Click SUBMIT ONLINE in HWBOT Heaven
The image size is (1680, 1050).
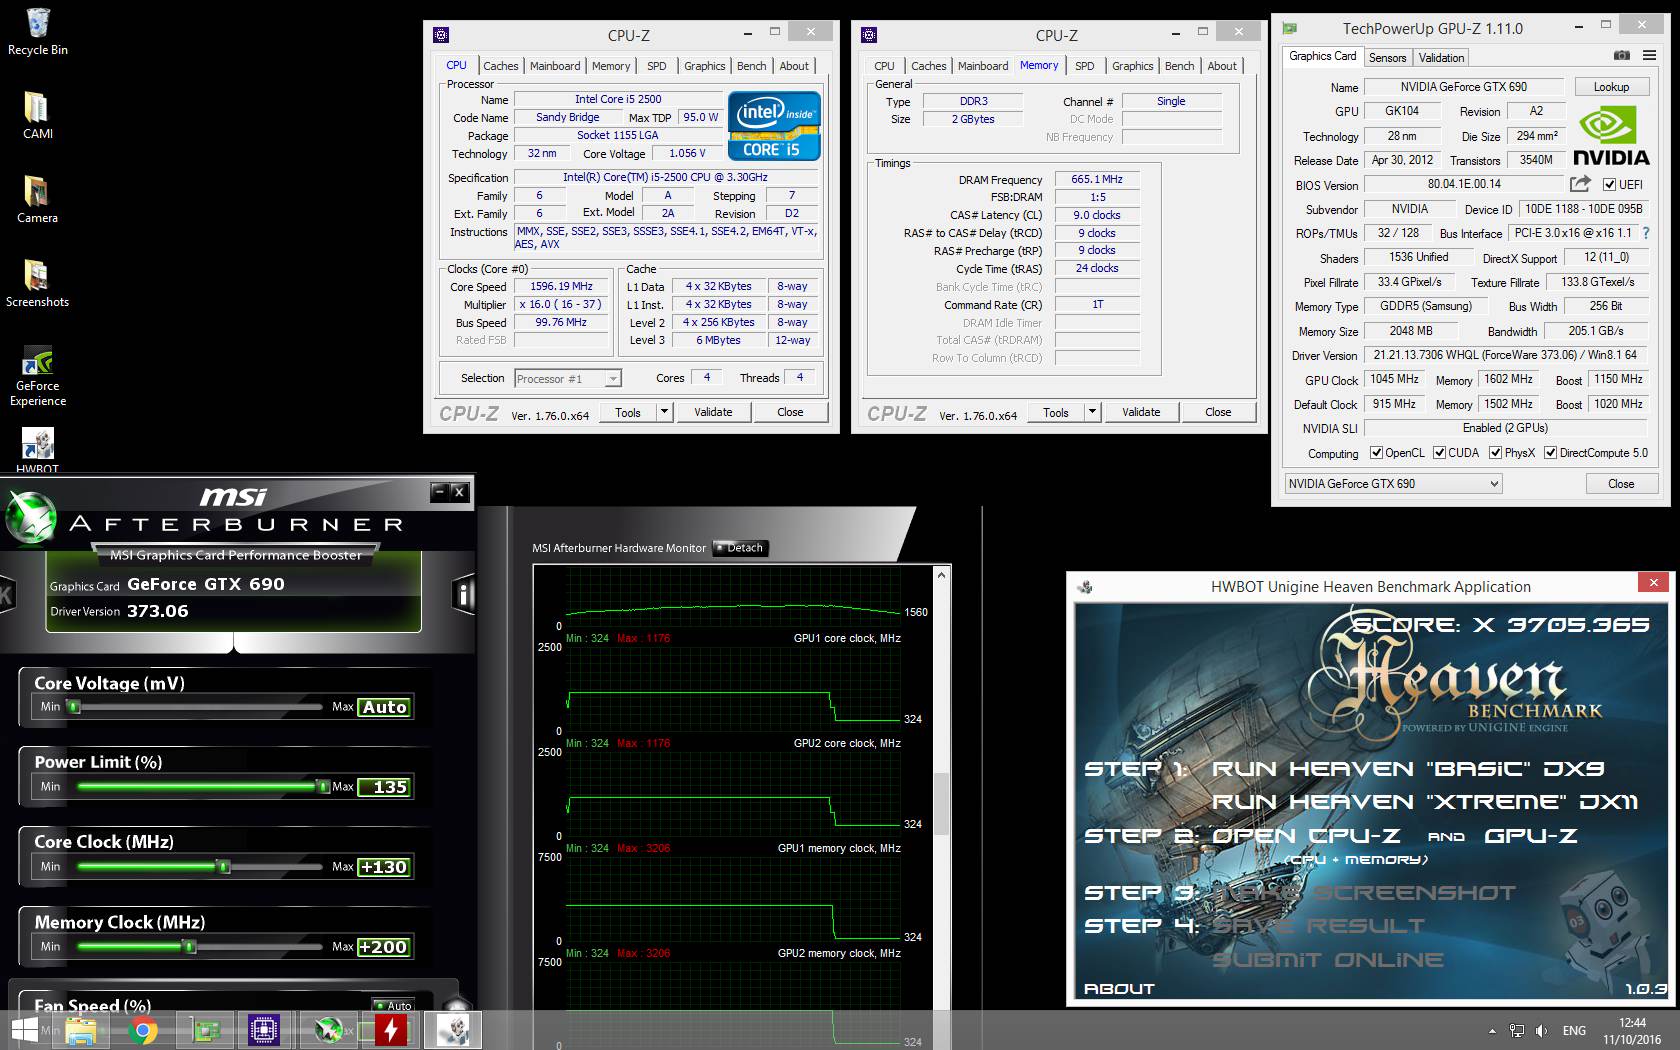pyautogui.click(x=1328, y=960)
